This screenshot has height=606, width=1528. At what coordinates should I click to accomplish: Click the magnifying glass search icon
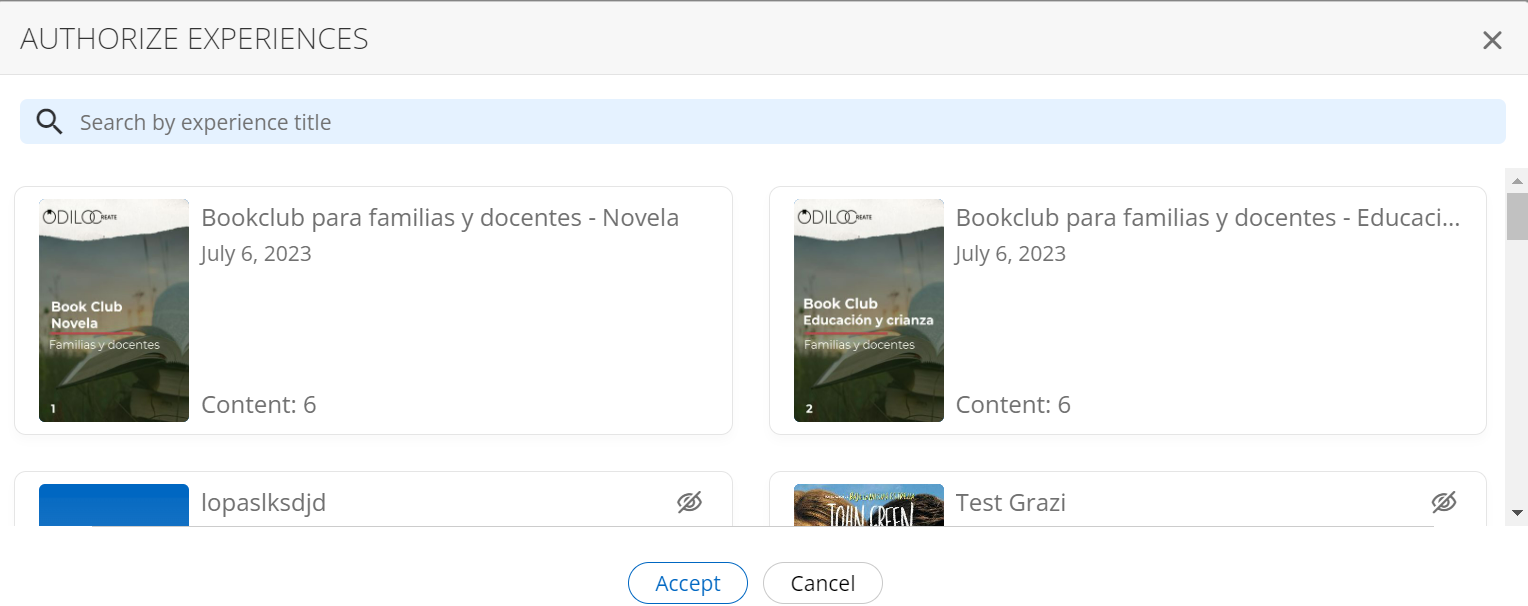coord(50,122)
